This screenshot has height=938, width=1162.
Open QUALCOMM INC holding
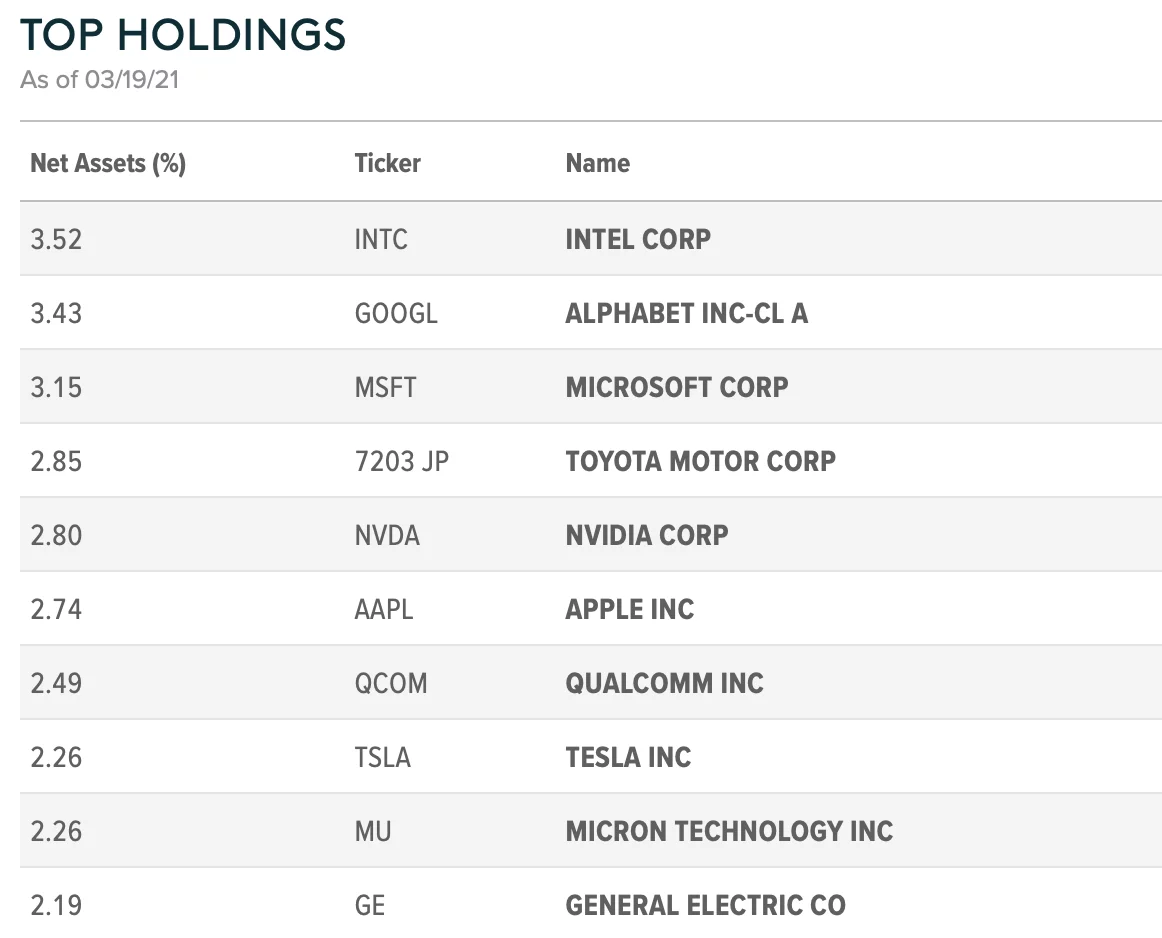[664, 683]
